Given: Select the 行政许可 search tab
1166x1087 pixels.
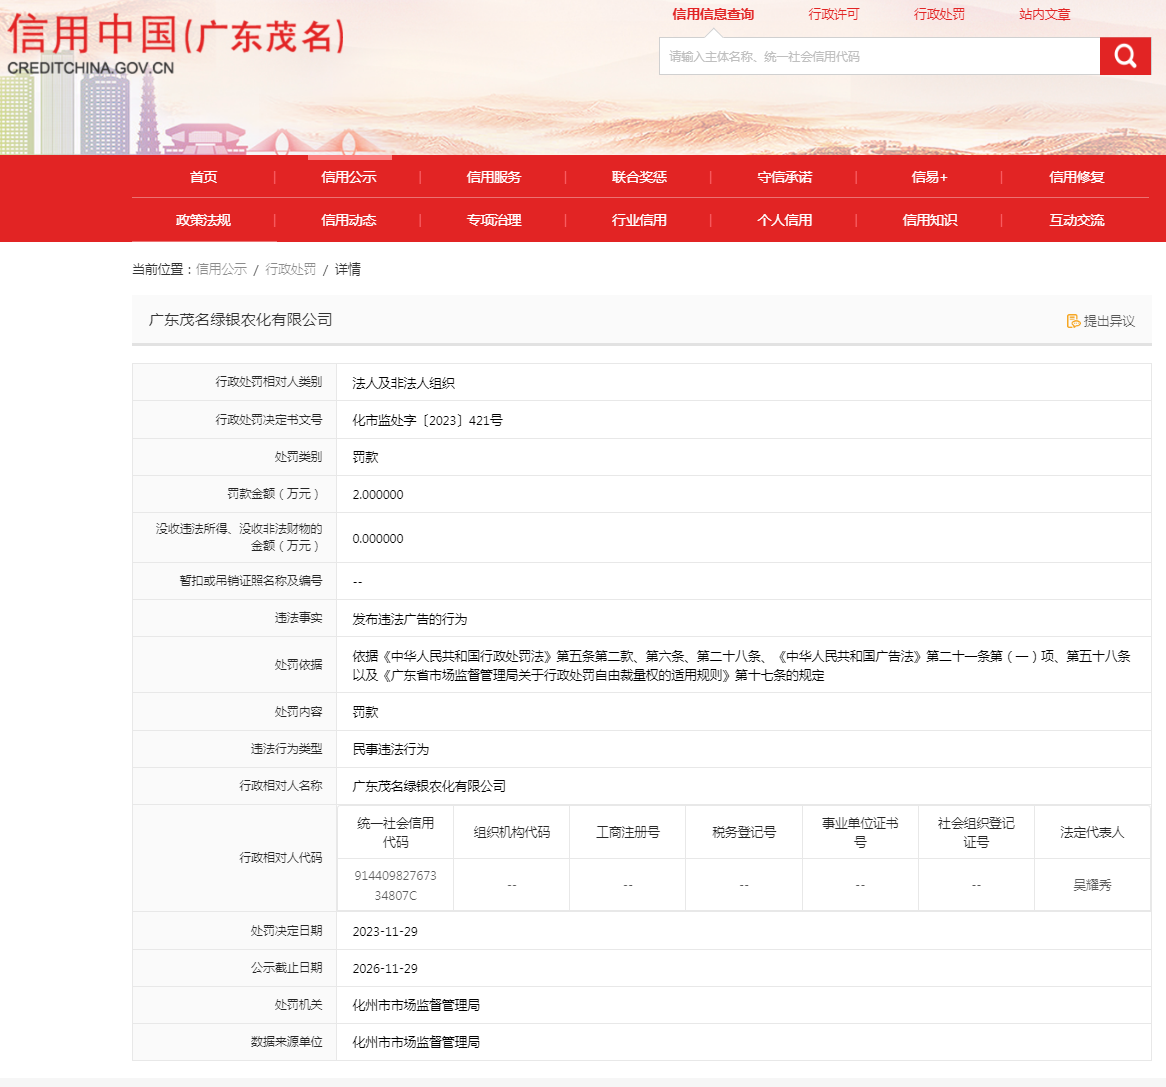Looking at the screenshot, I should [834, 14].
